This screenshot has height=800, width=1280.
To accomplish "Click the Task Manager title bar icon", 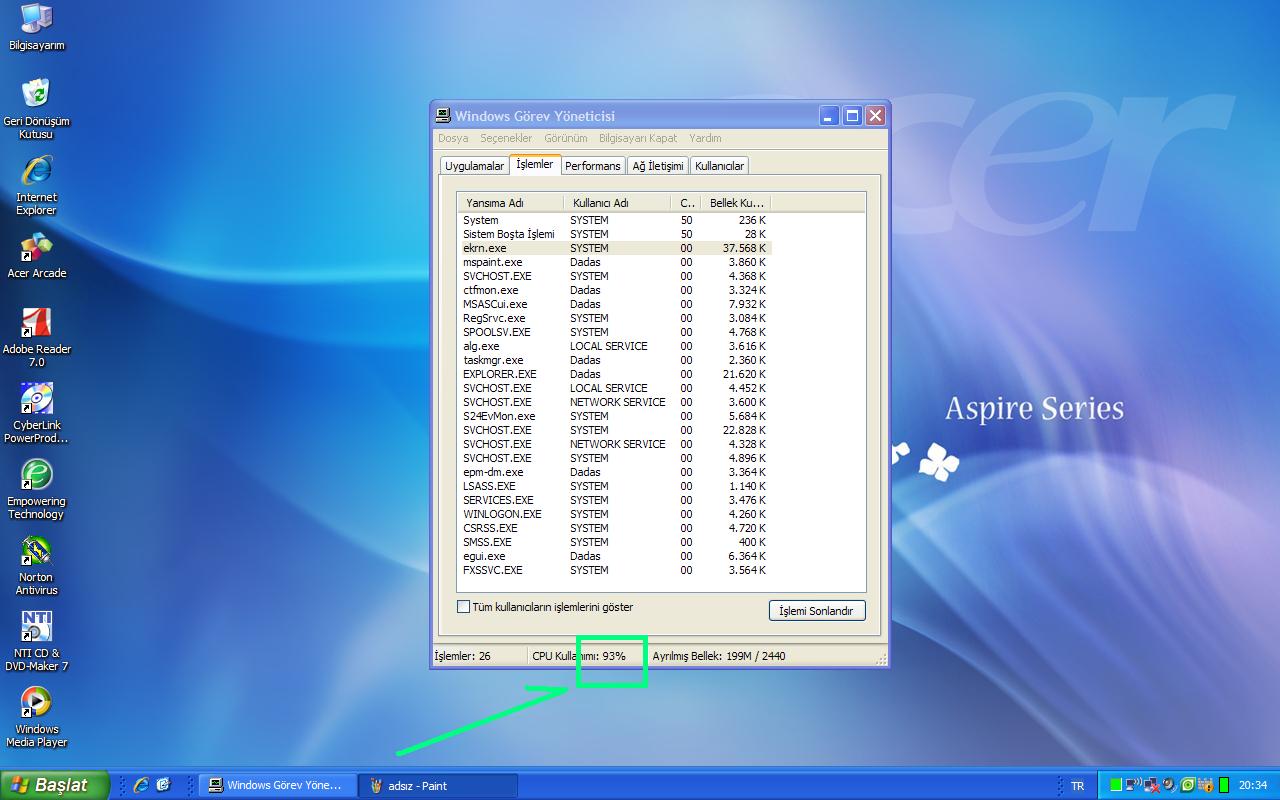I will (444, 116).
